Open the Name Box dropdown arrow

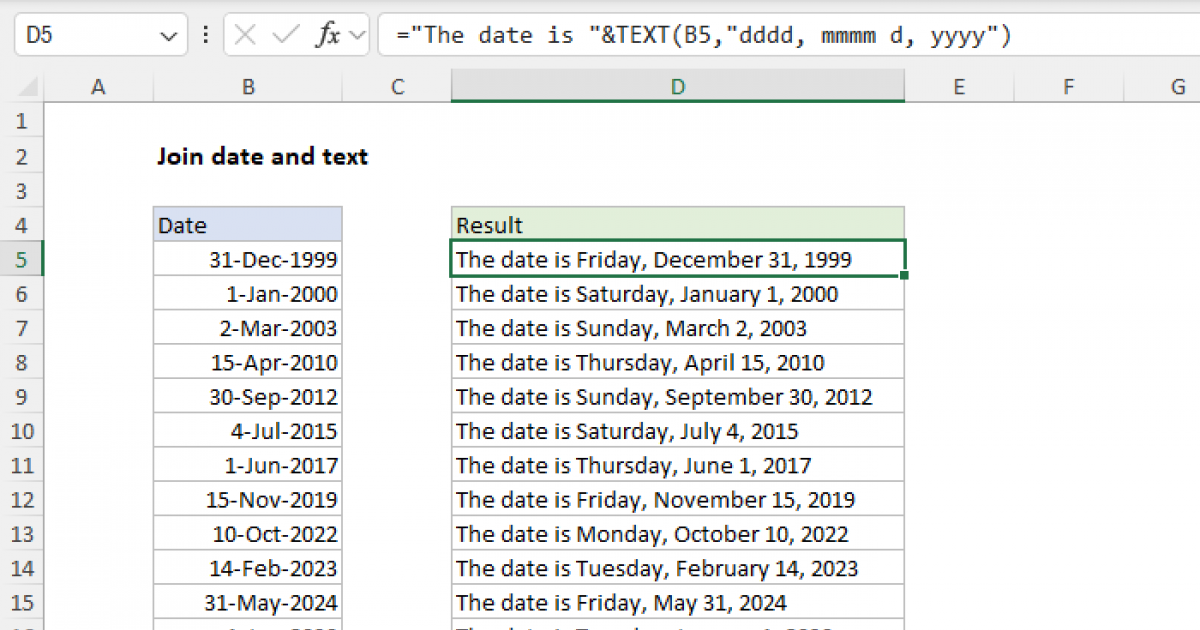pyautogui.click(x=168, y=34)
